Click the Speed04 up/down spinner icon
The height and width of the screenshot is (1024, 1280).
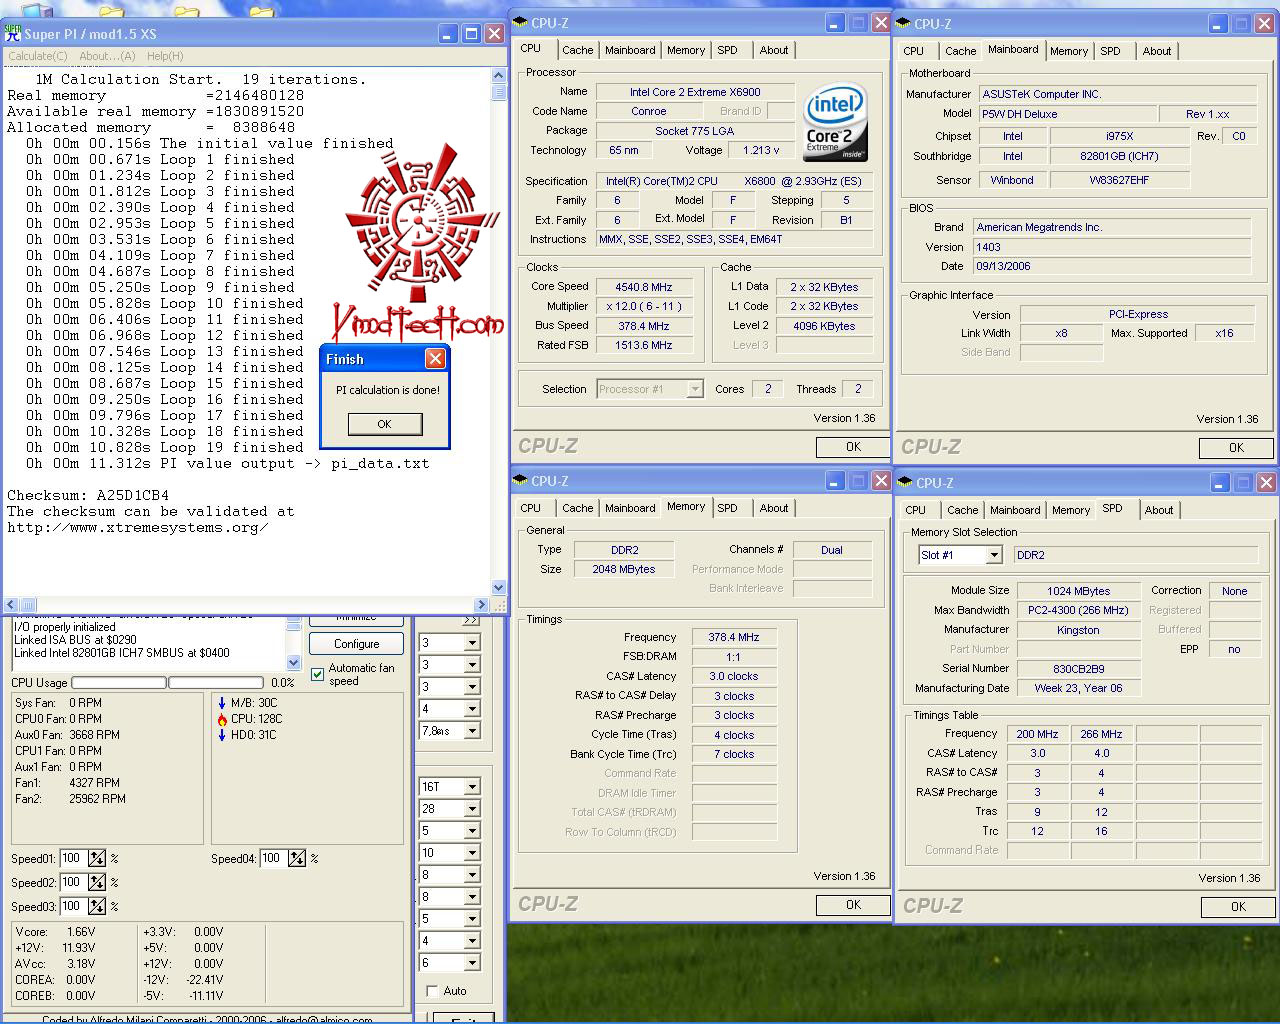tap(297, 859)
